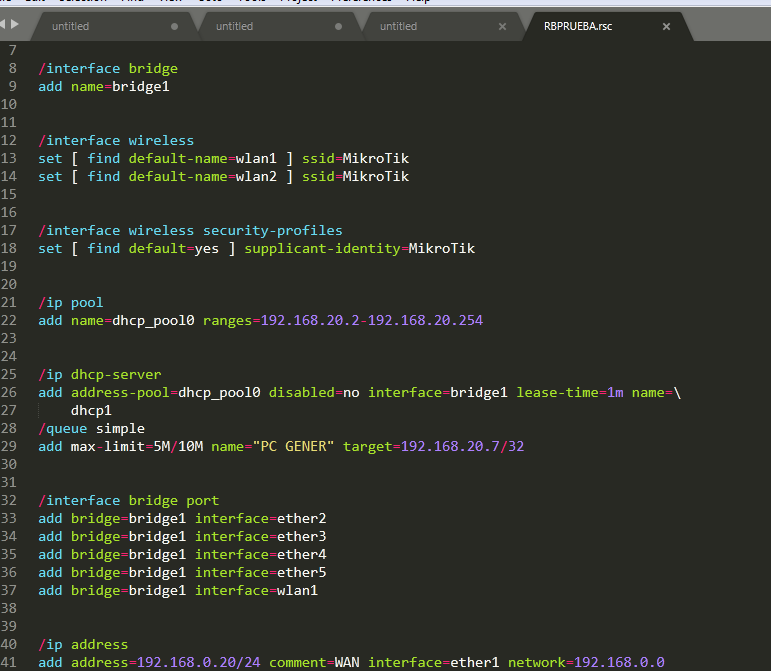Close the third untitled tab
771x671 pixels.
503,26
